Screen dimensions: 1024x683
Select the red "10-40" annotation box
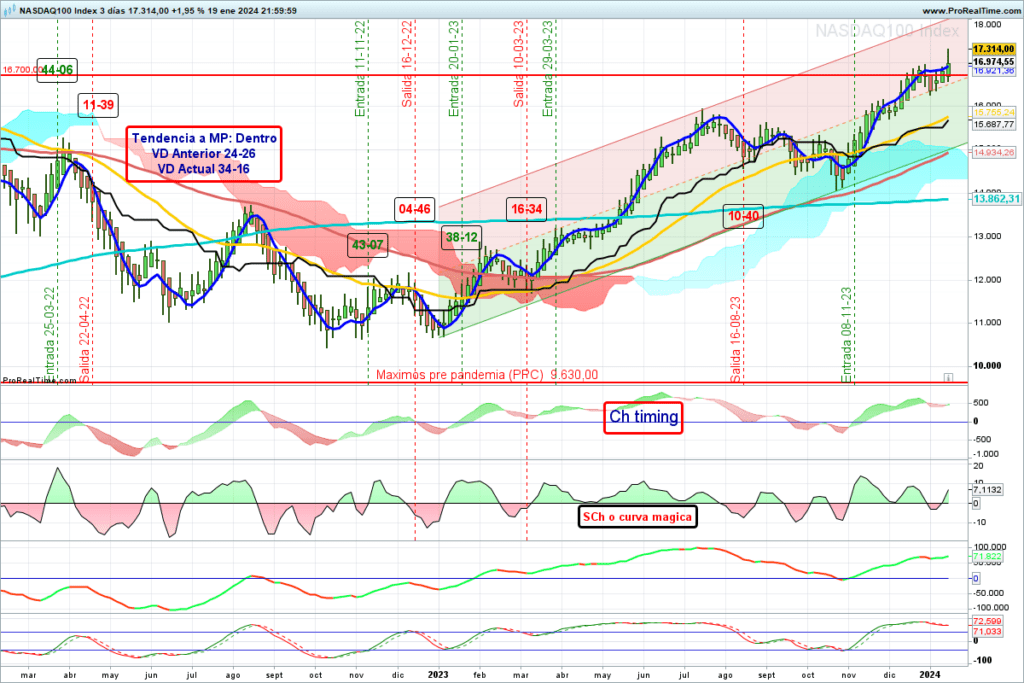tap(744, 216)
